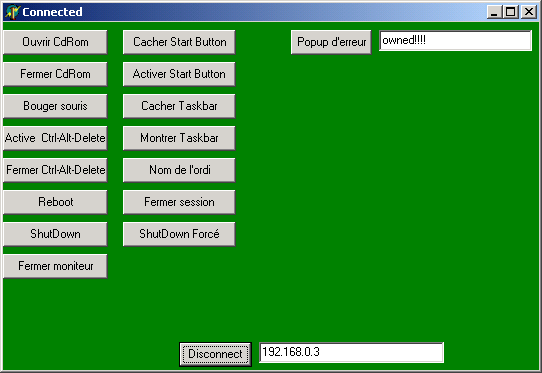Click the Reboot button
The height and width of the screenshot is (373, 542).
click(55, 202)
